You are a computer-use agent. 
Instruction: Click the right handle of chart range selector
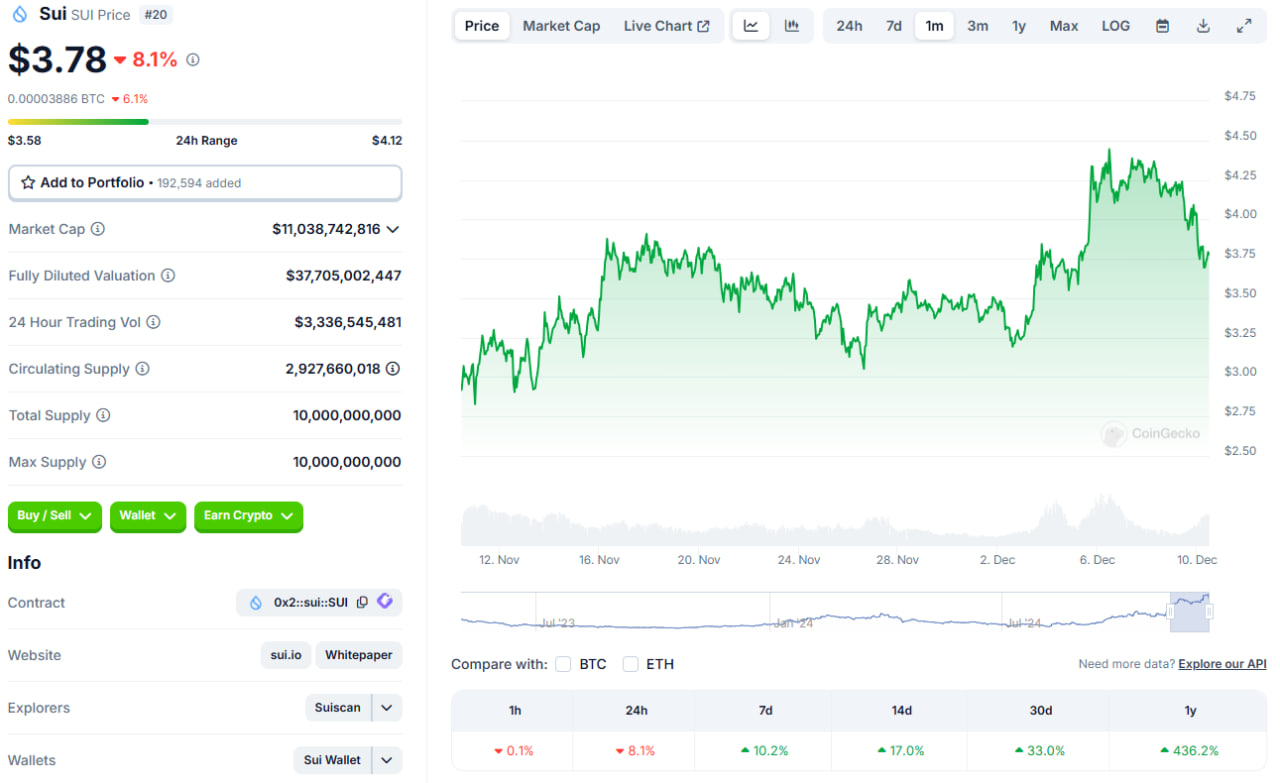[x=1209, y=612]
